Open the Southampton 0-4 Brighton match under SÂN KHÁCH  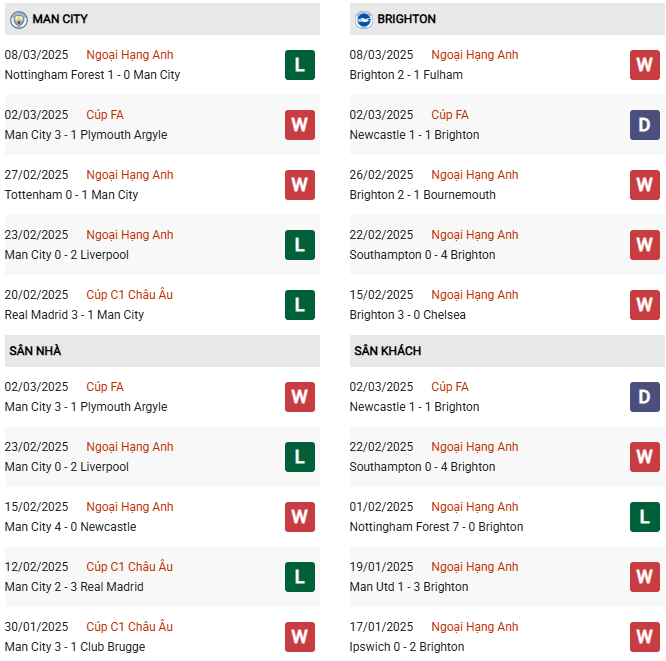422,467
